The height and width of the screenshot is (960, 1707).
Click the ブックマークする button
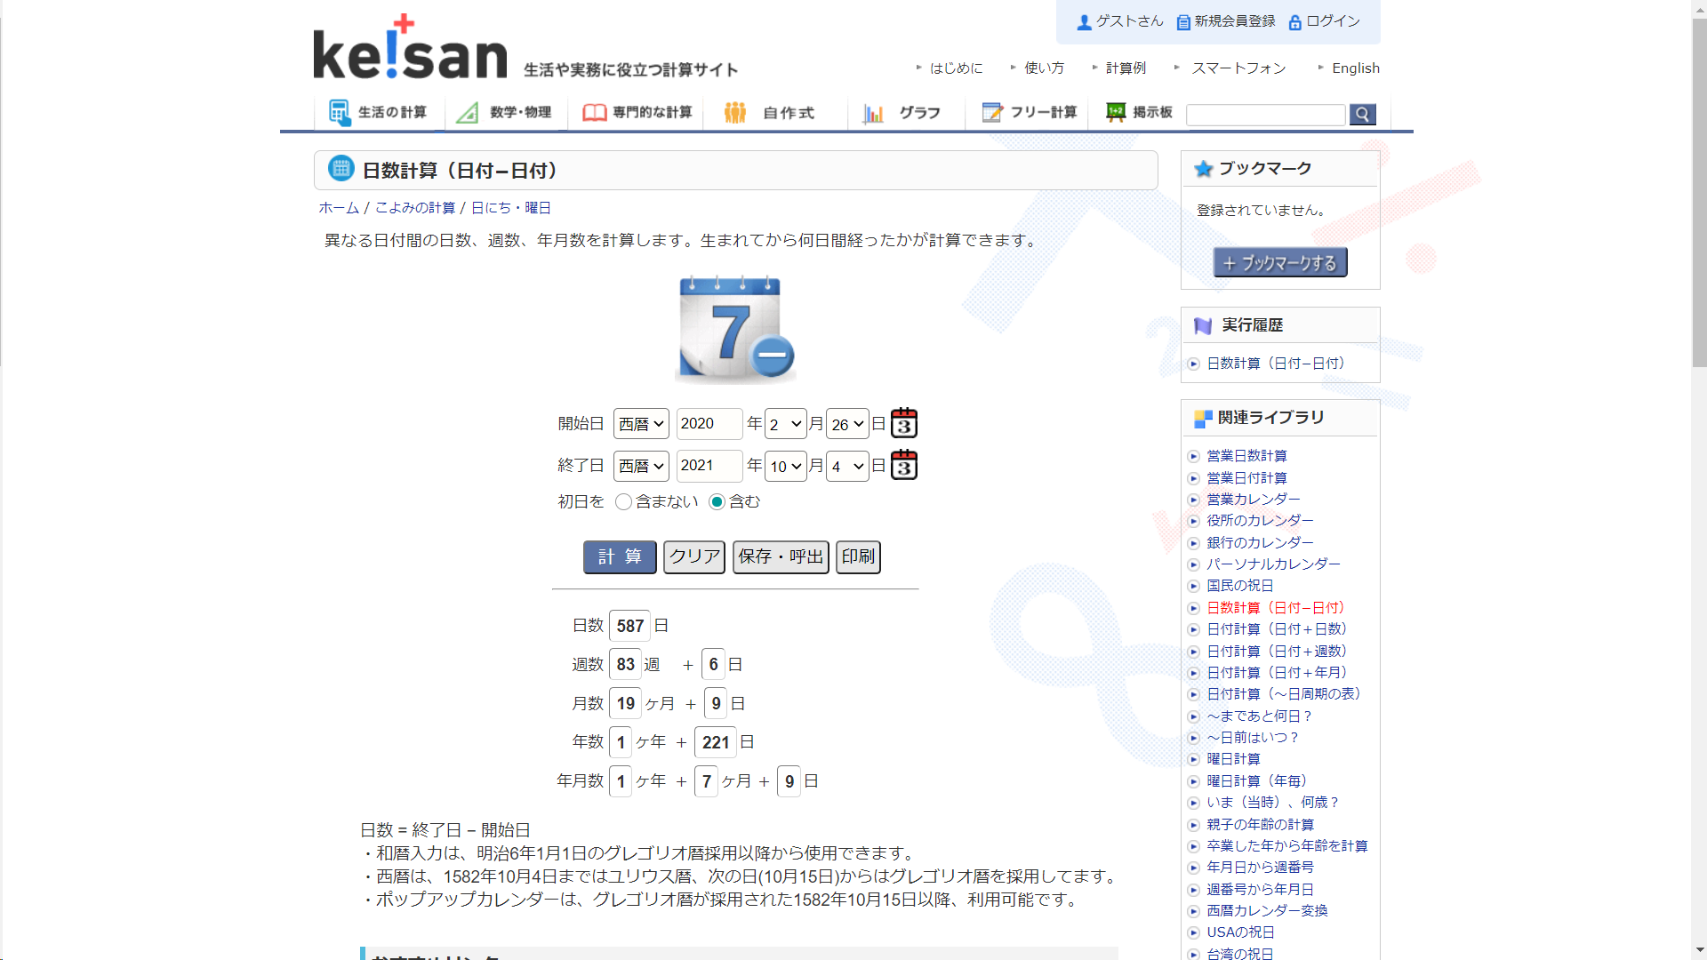coord(1280,263)
